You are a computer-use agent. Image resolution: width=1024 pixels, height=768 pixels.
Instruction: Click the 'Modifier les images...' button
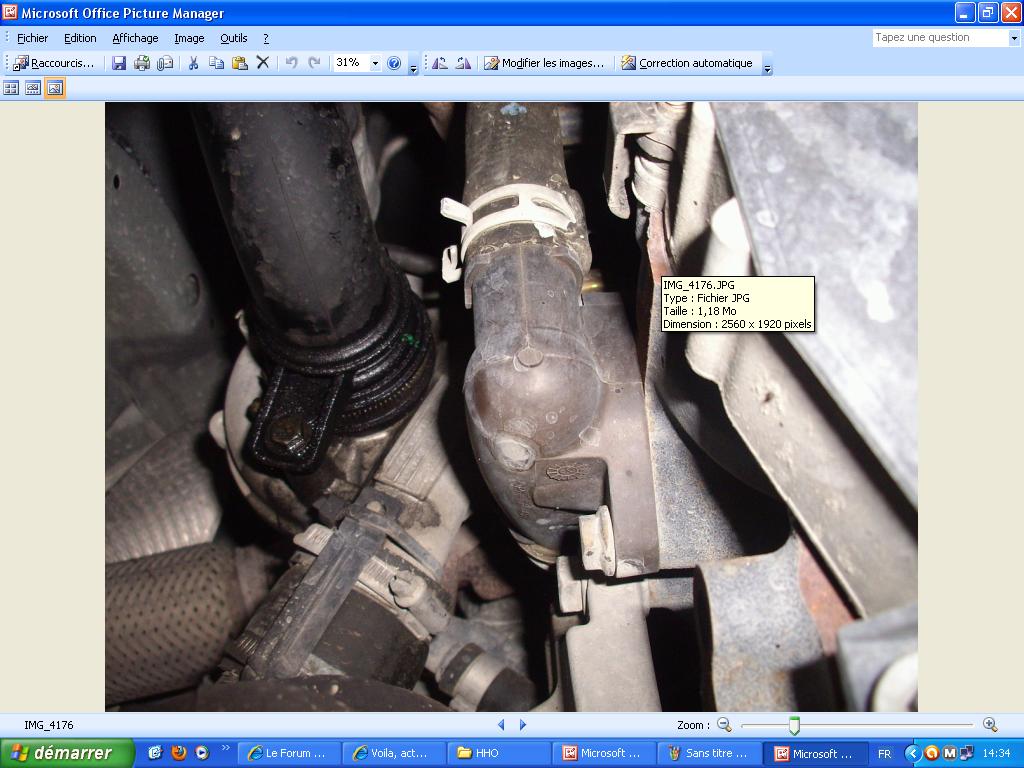pos(545,63)
